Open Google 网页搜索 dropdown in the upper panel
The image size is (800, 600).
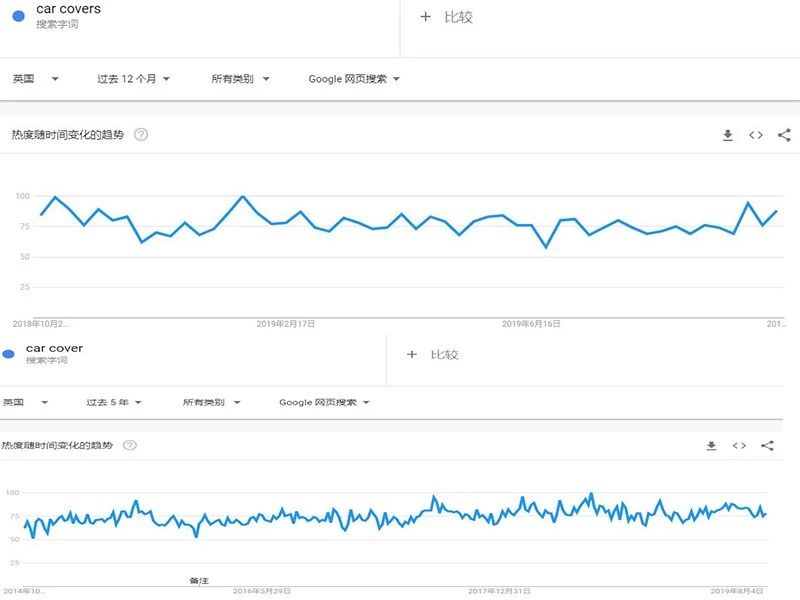(354, 79)
